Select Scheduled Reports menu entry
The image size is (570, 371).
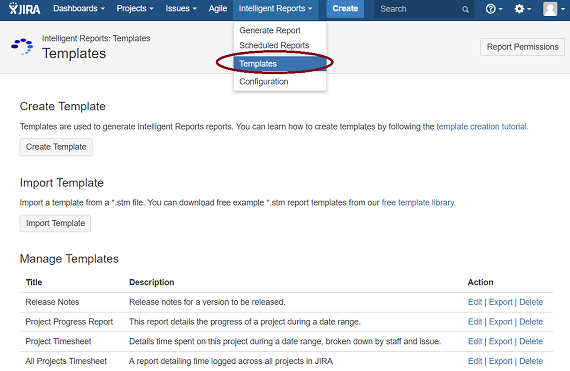[274, 45]
